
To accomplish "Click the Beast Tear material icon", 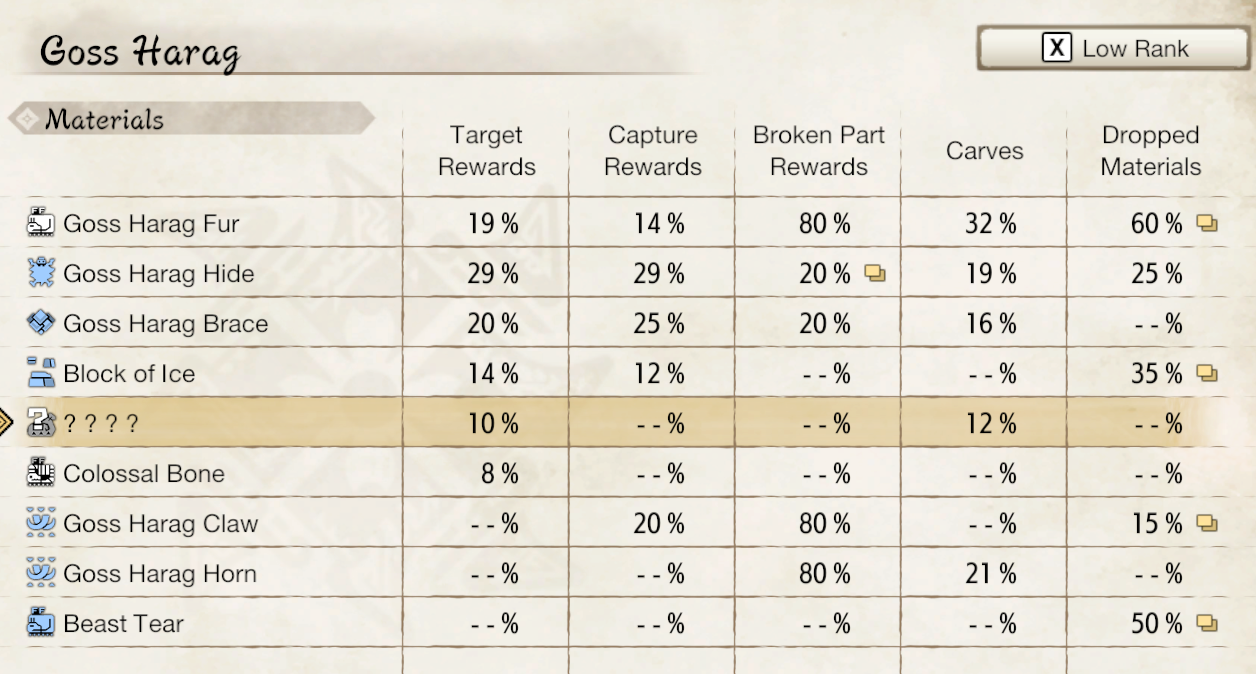I will point(40,623).
